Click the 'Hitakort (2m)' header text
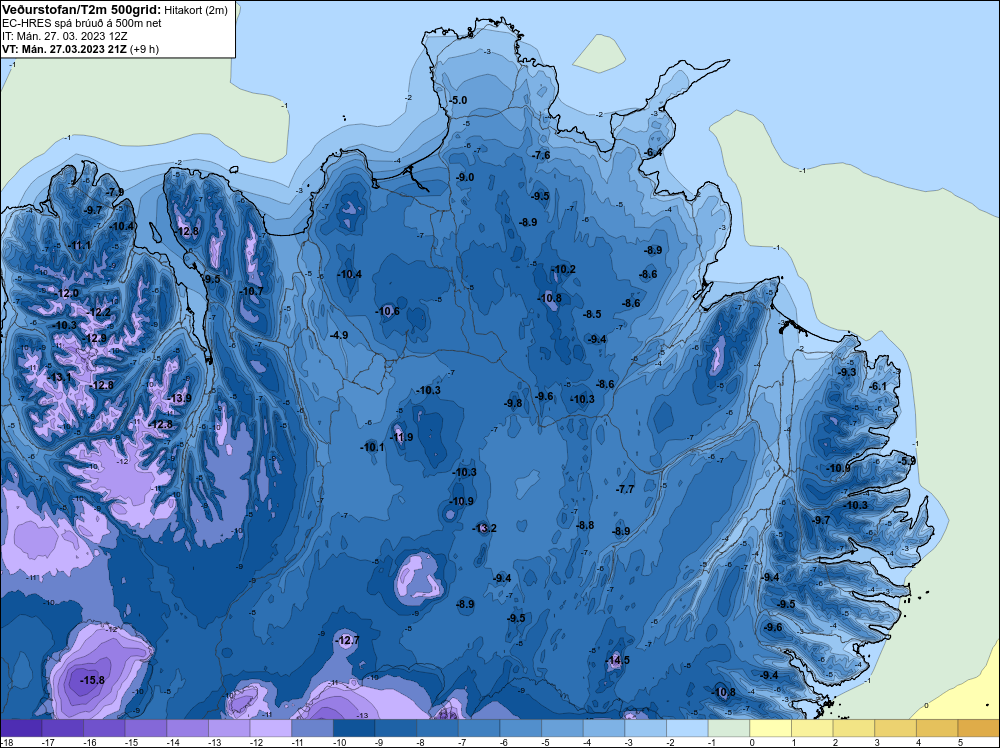The image size is (1000, 748). pyautogui.click(x=196, y=10)
